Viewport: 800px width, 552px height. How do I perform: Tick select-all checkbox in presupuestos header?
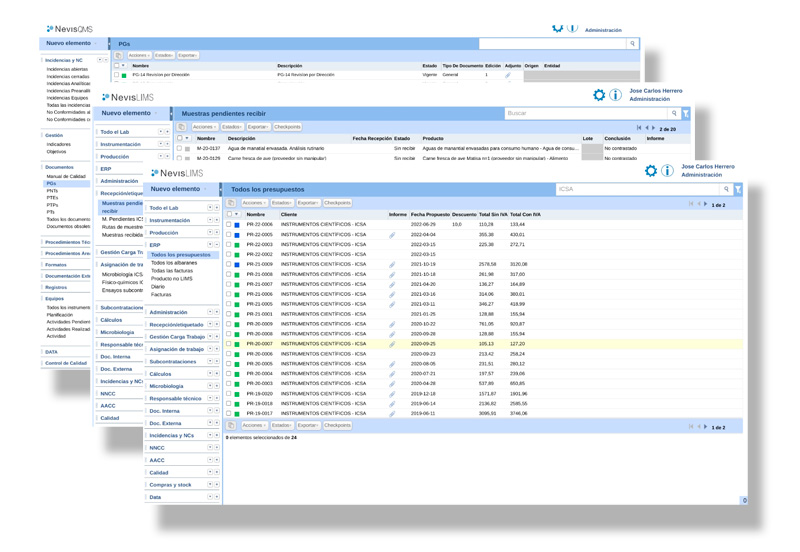[x=230, y=214]
